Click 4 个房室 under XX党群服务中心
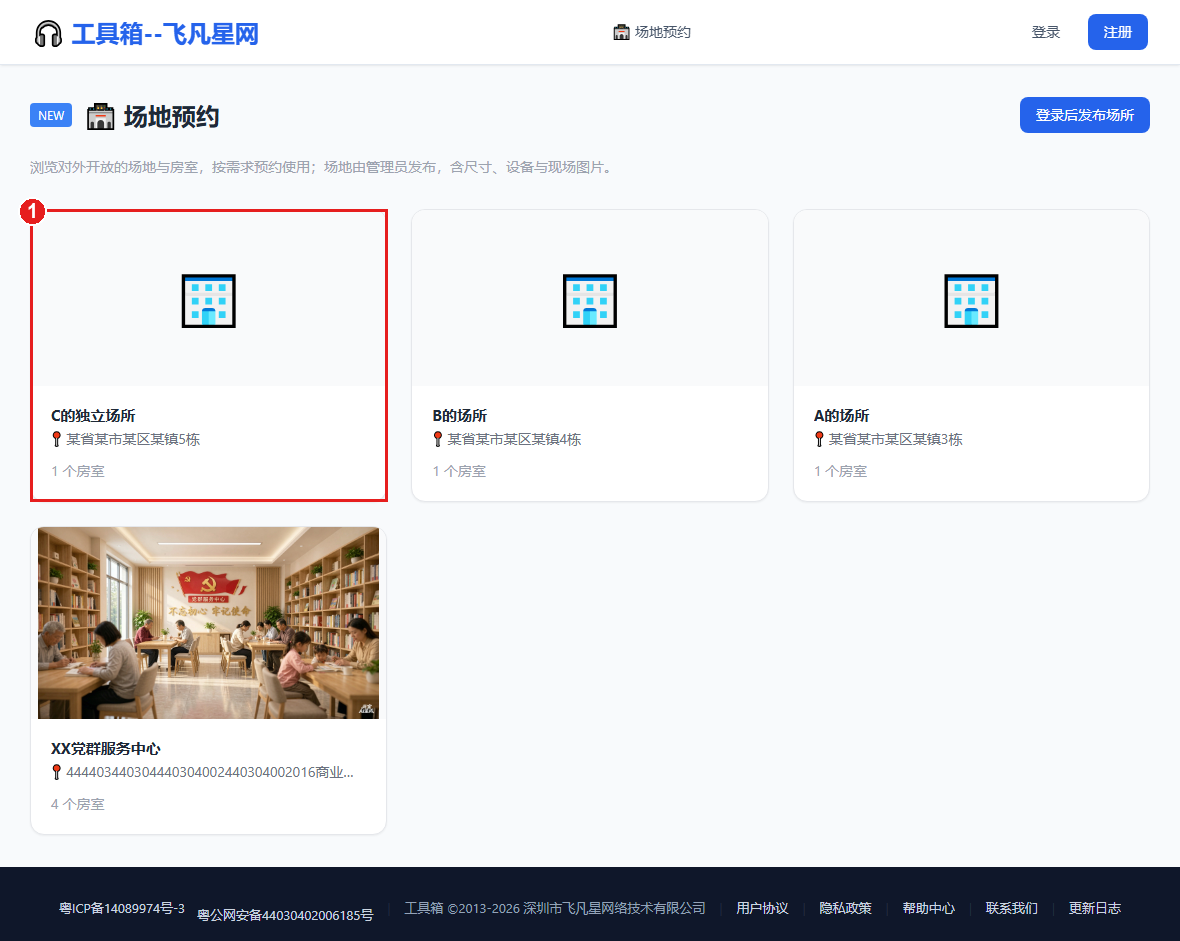Image resolution: width=1180 pixels, height=941 pixels. (78, 804)
